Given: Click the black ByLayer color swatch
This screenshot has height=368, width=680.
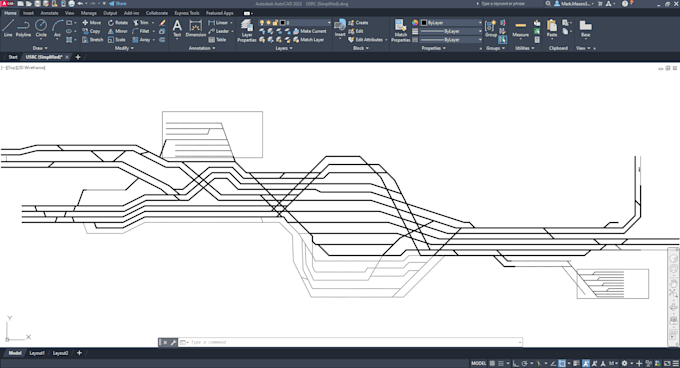Looking at the screenshot, I should pyautogui.click(x=424, y=23).
